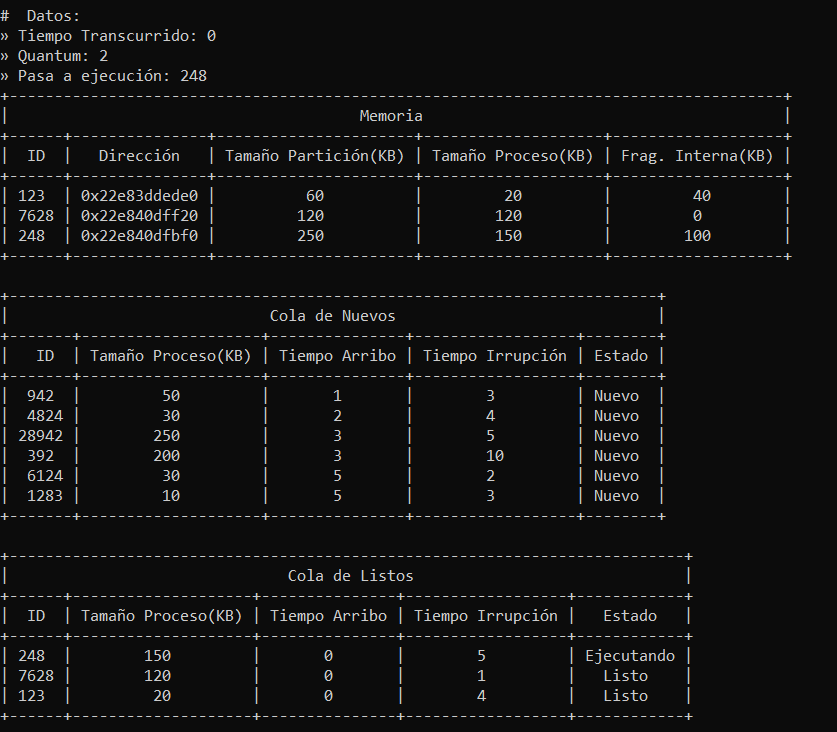The height and width of the screenshot is (732, 837).
Task: Select process ID 392
Action: tap(41, 456)
